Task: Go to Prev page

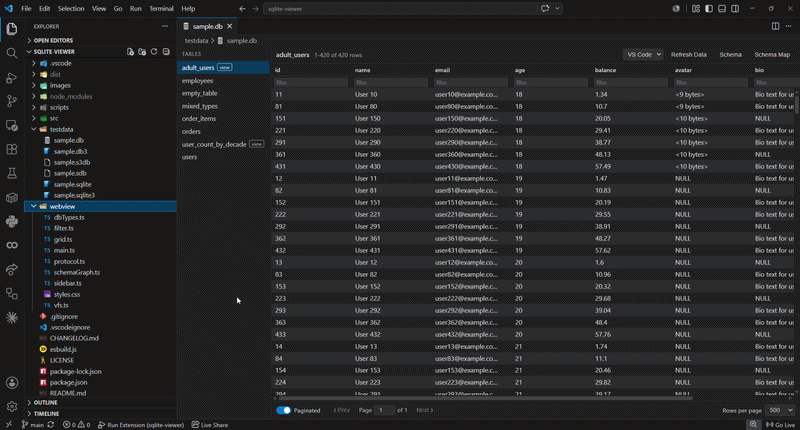Action: click(342, 410)
